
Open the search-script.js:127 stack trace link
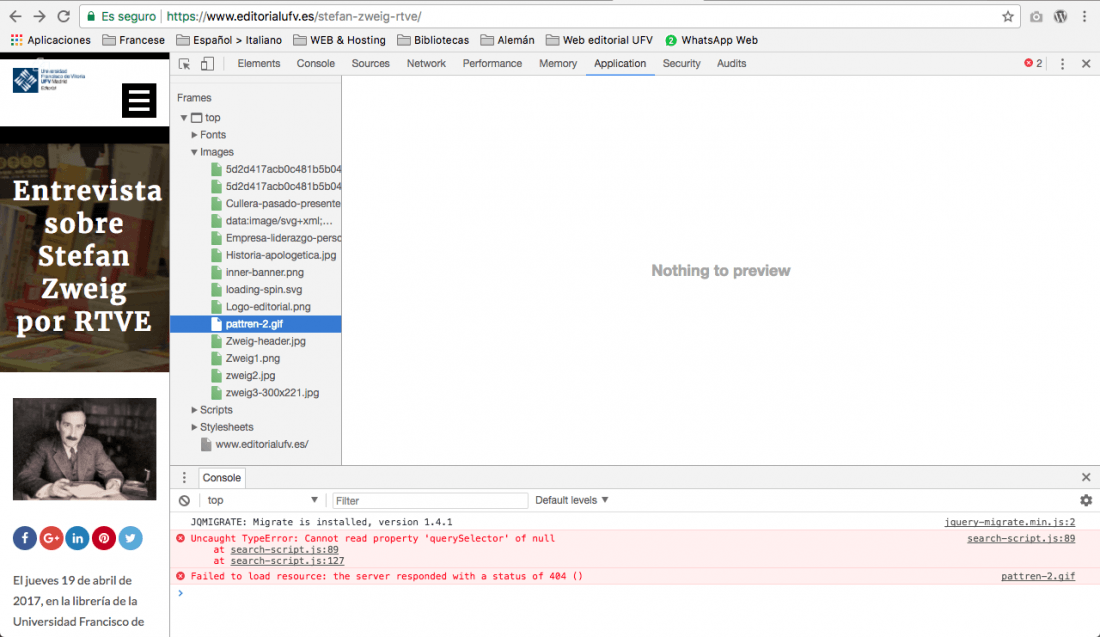click(287, 561)
